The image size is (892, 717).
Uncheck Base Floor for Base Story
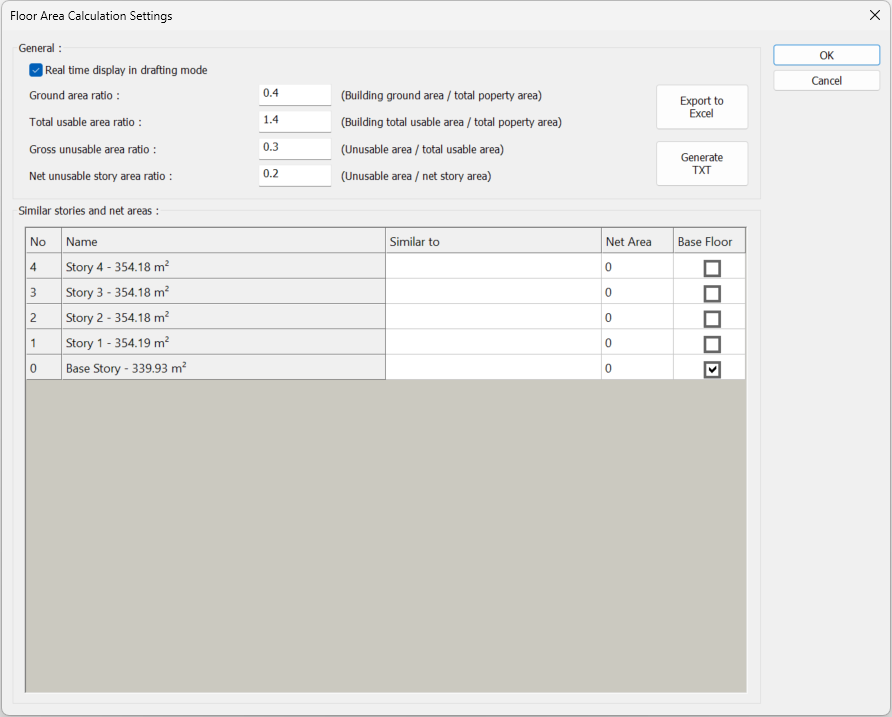711,369
